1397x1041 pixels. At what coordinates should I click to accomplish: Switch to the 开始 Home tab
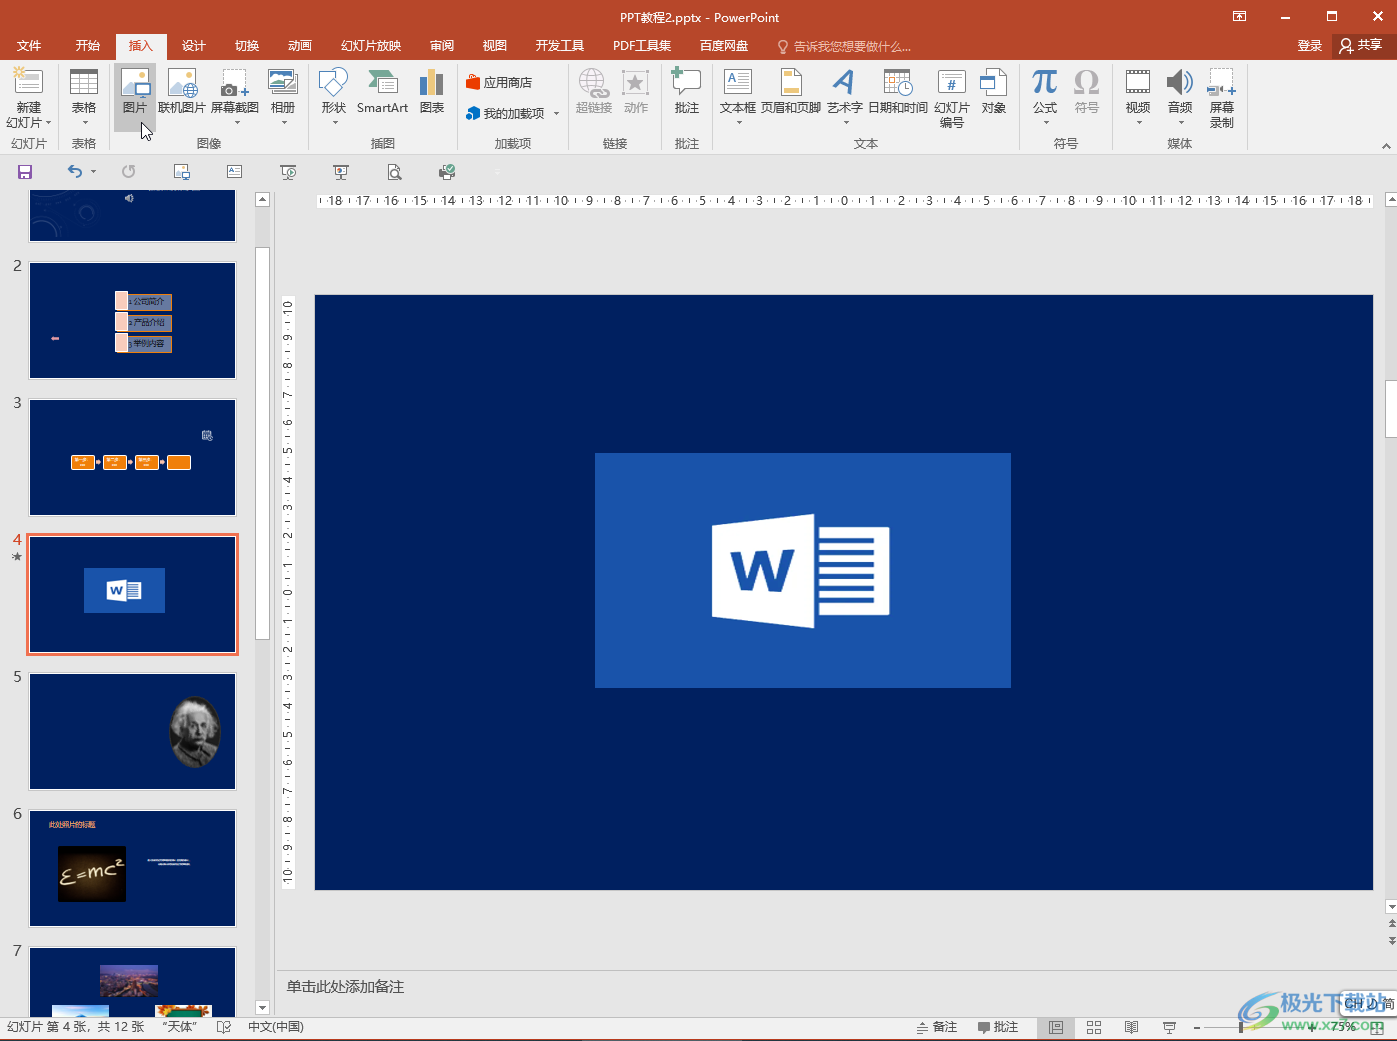click(88, 46)
